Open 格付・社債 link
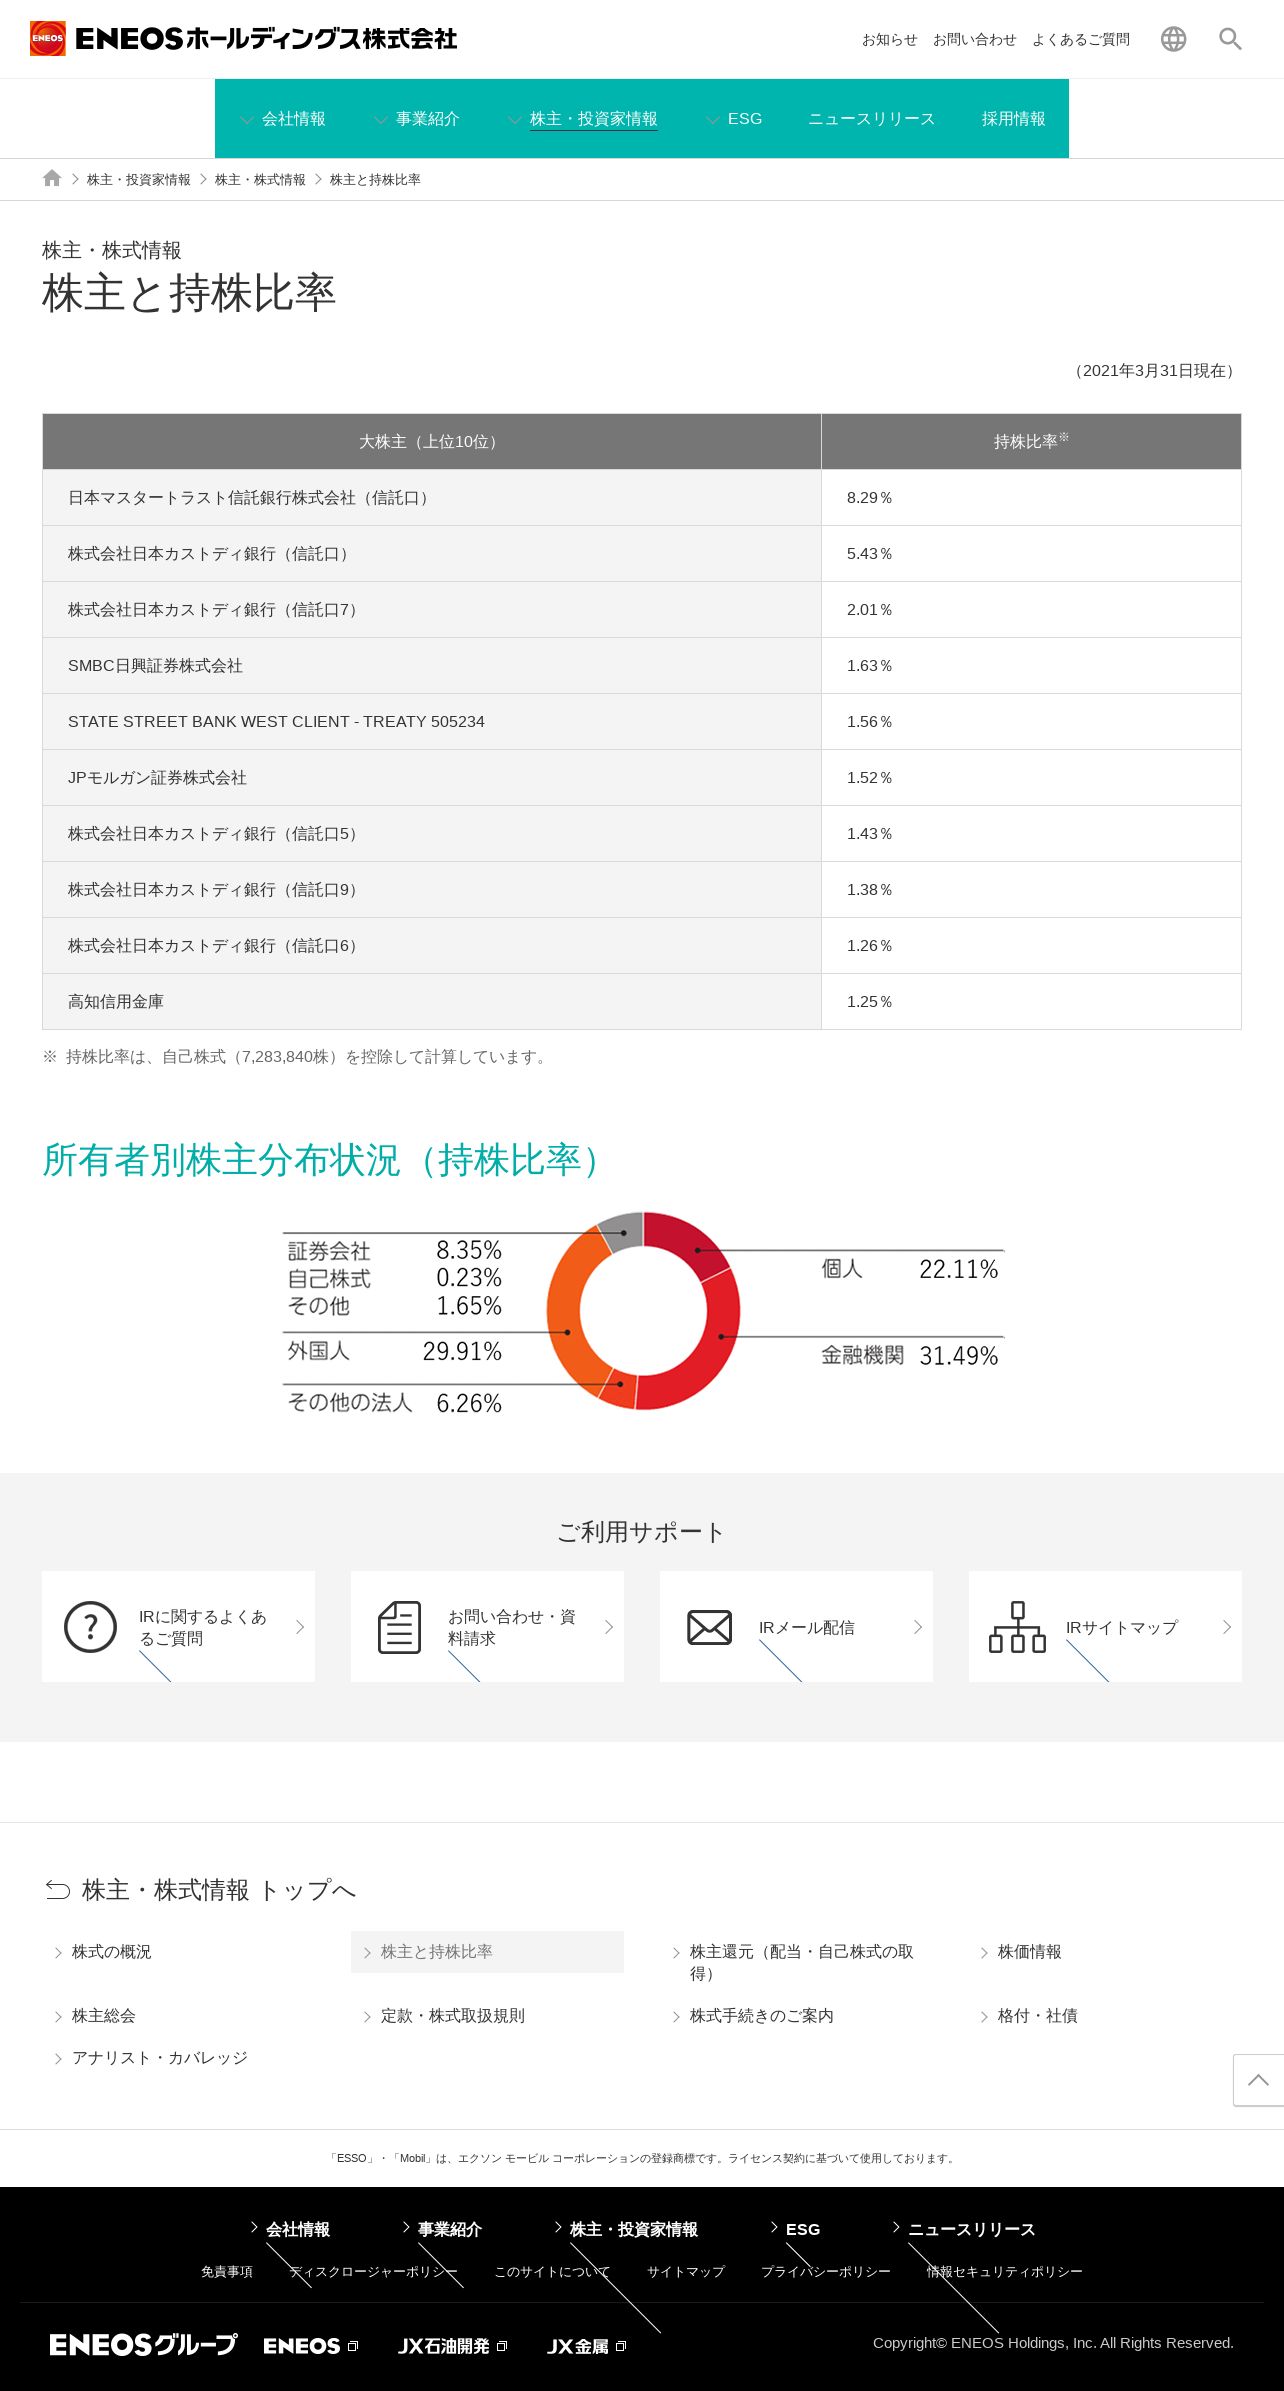 click(1037, 2016)
